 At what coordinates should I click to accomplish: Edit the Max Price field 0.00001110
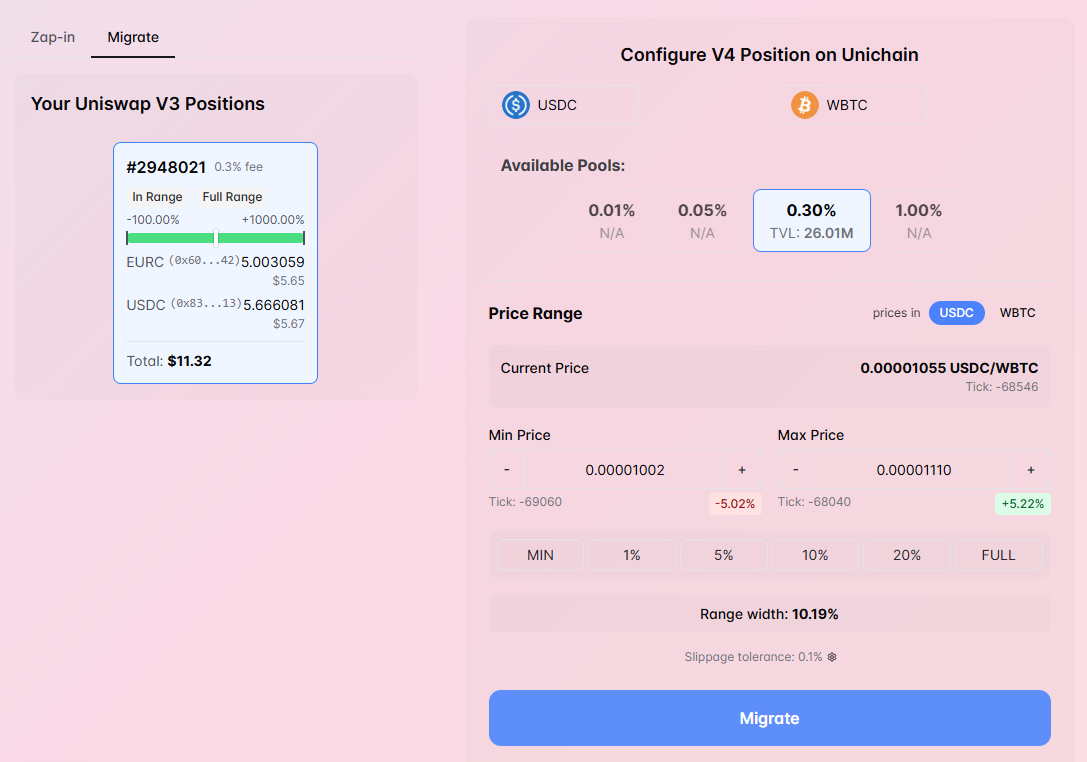coord(913,470)
